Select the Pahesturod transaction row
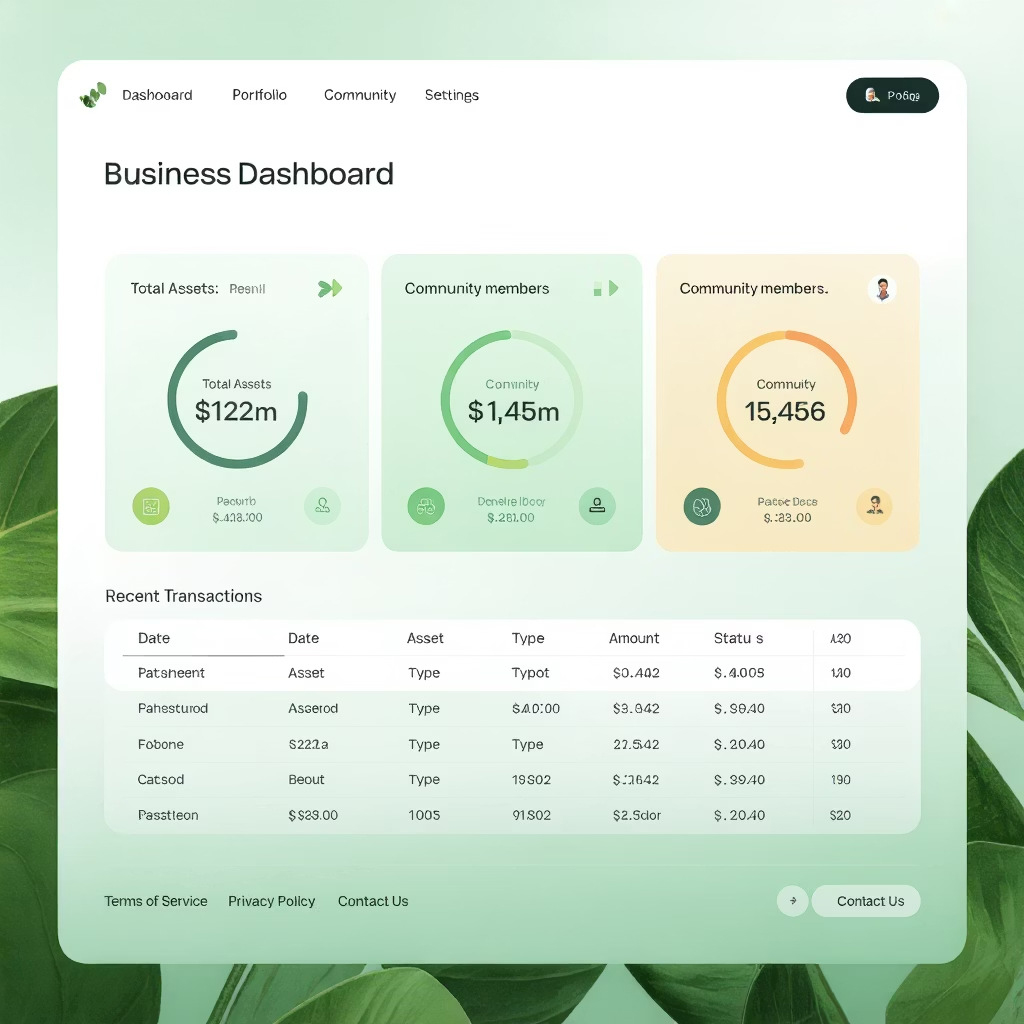The image size is (1024, 1024). pos(511,708)
